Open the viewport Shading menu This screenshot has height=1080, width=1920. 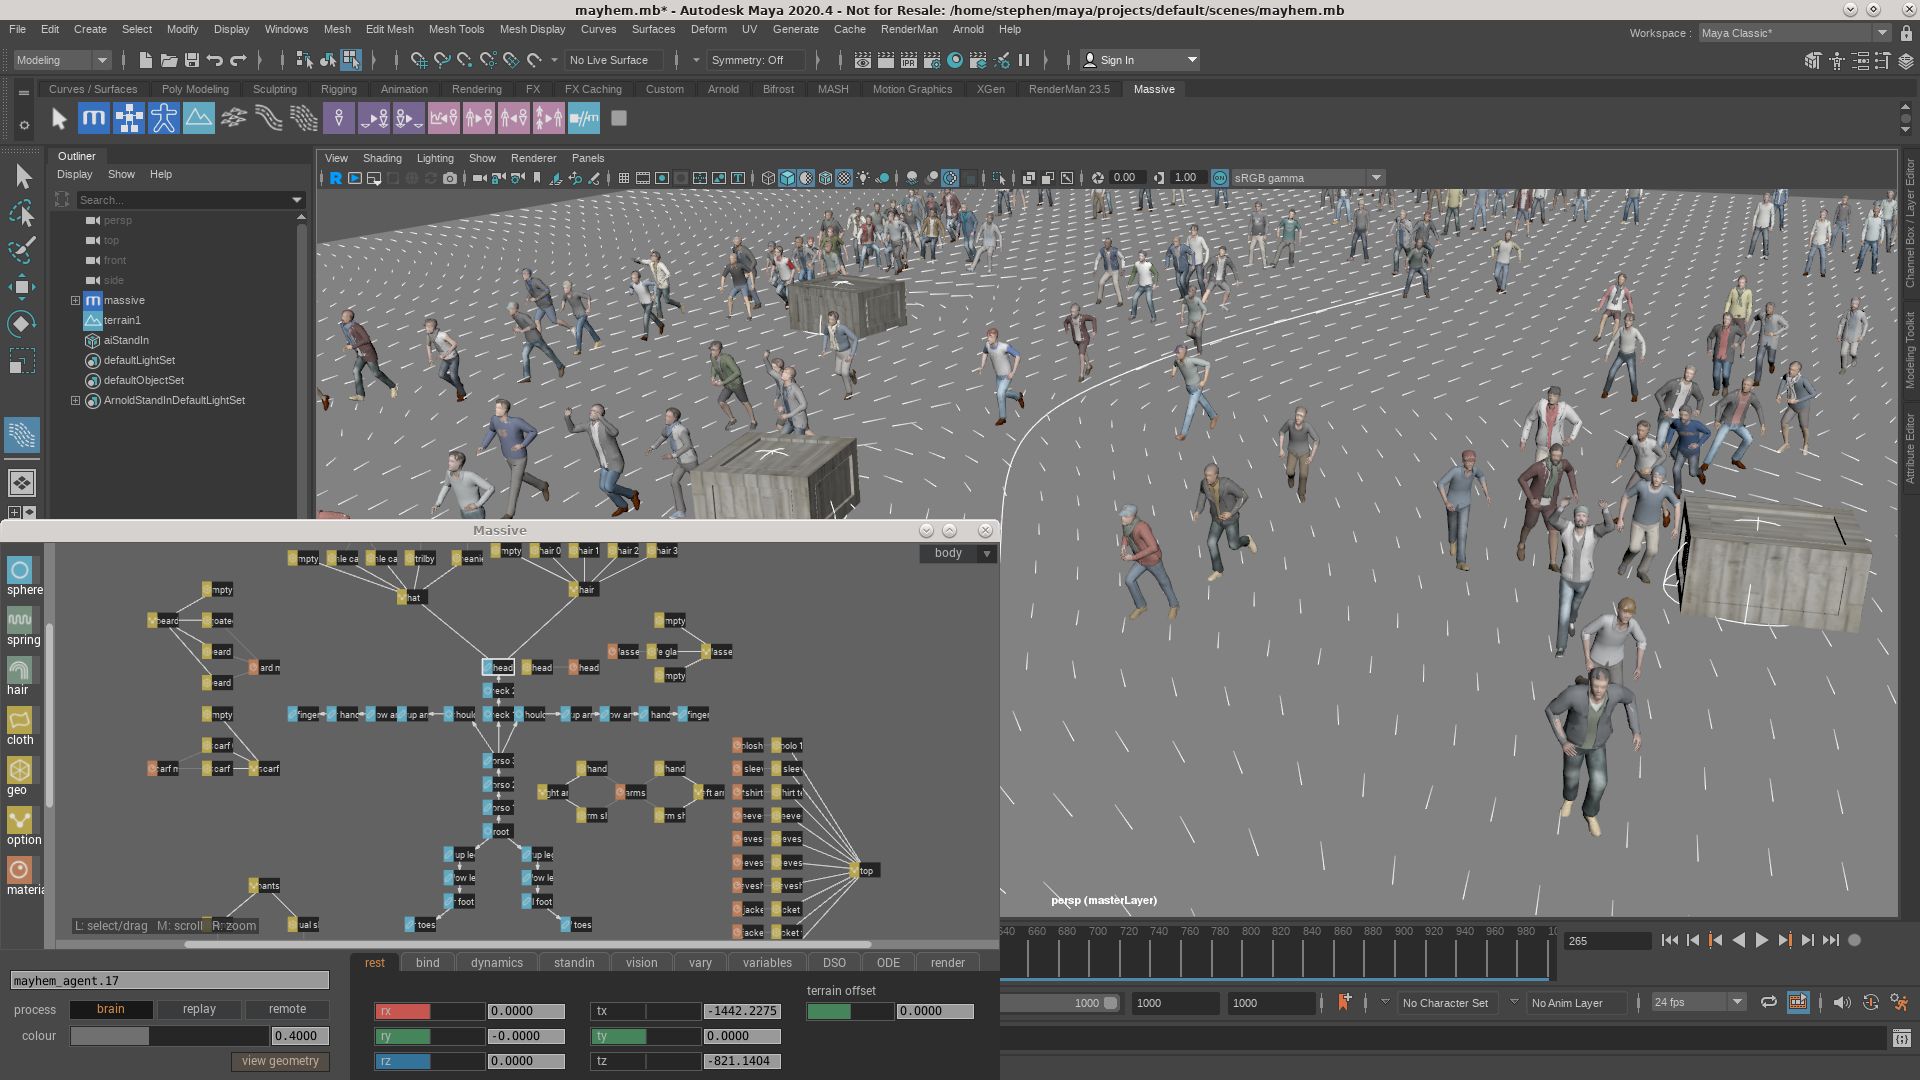382,158
